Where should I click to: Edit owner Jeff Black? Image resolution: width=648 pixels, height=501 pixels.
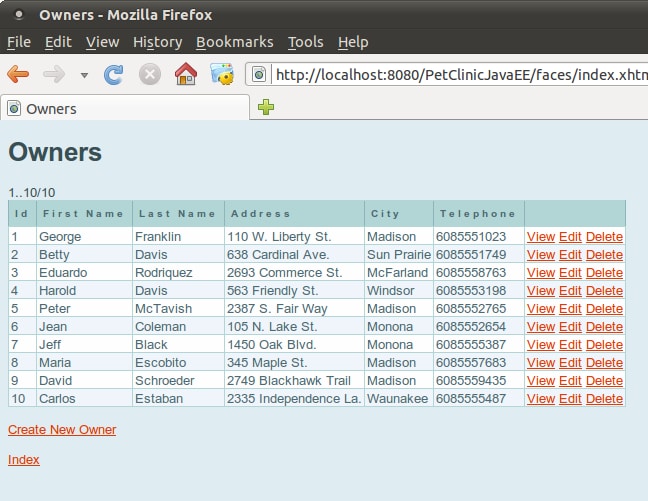pos(570,345)
